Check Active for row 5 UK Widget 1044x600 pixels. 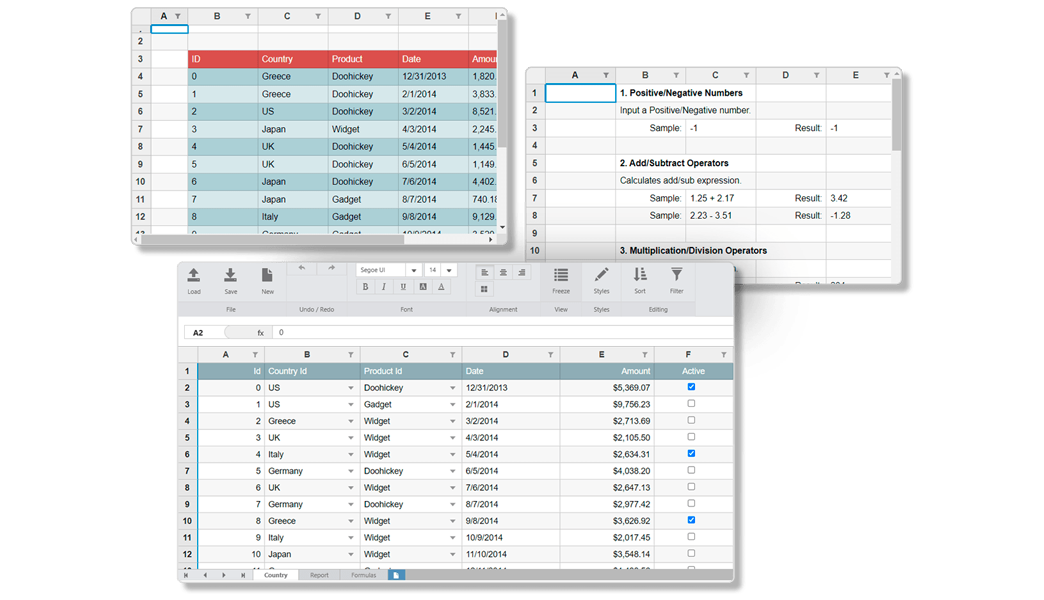(x=691, y=437)
